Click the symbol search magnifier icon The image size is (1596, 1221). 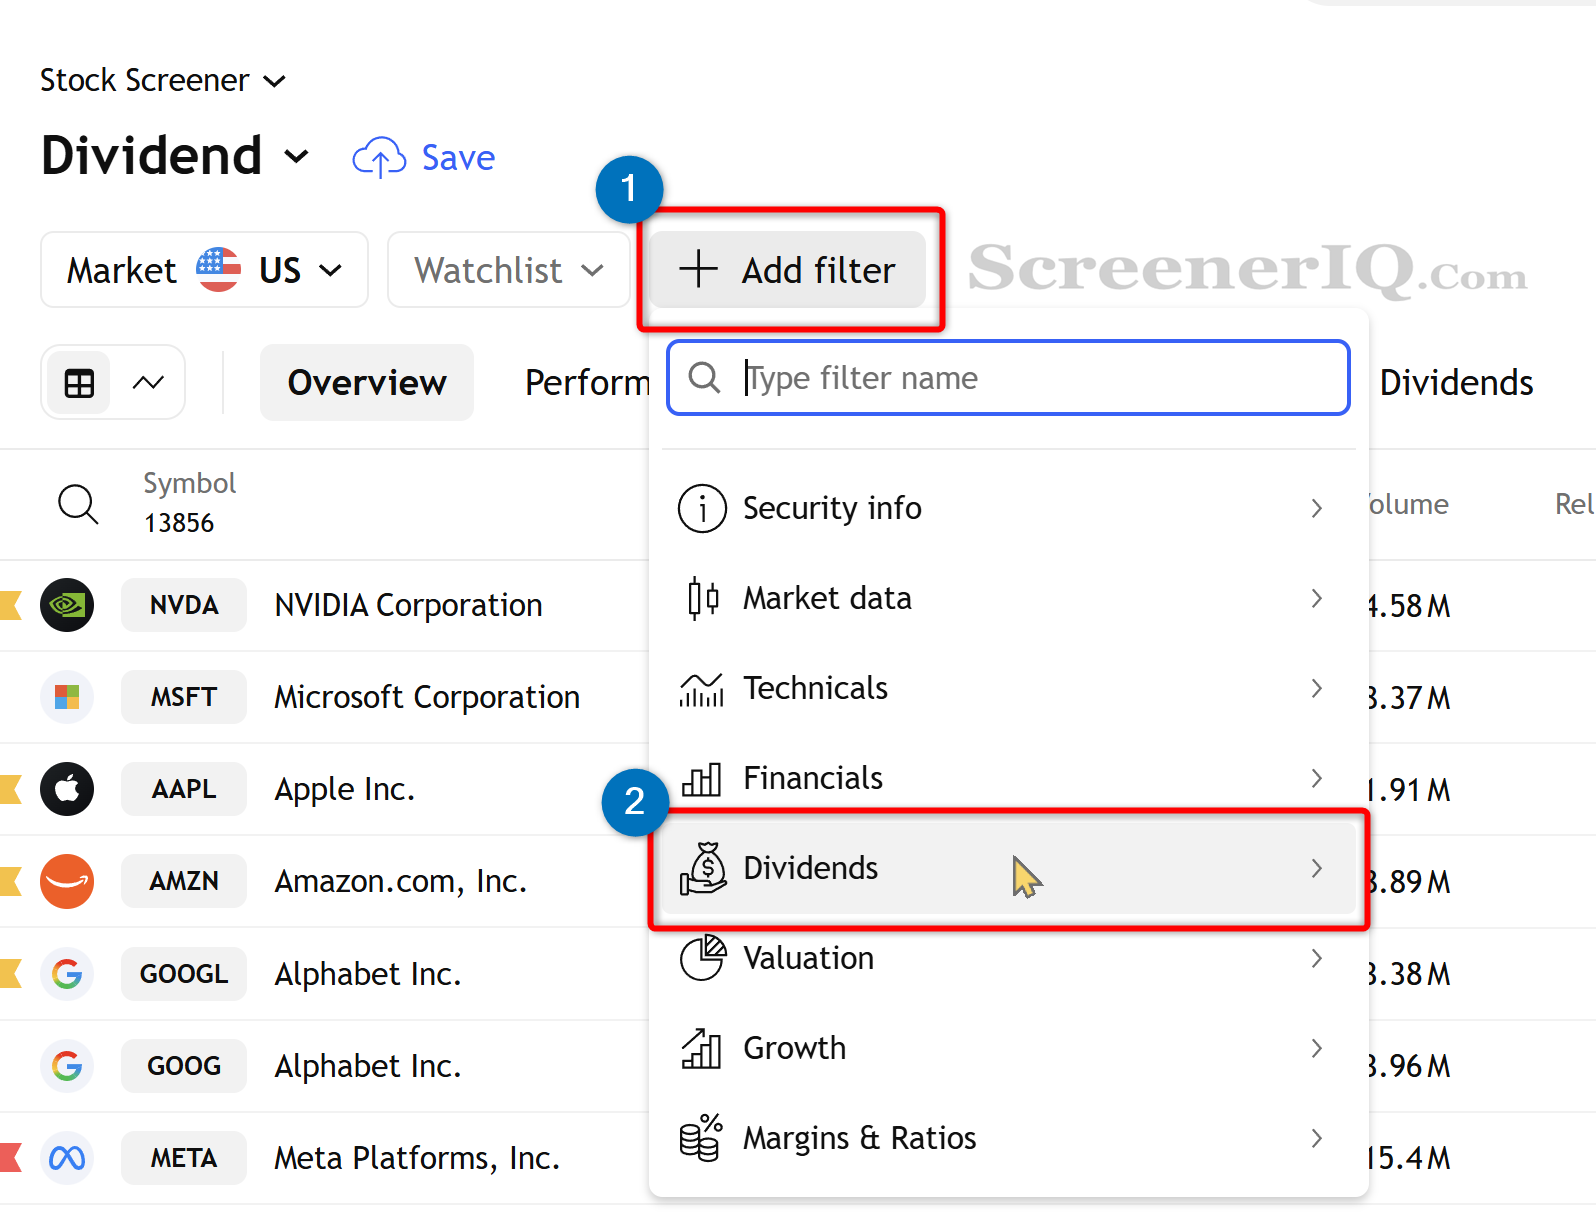click(x=78, y=504)
